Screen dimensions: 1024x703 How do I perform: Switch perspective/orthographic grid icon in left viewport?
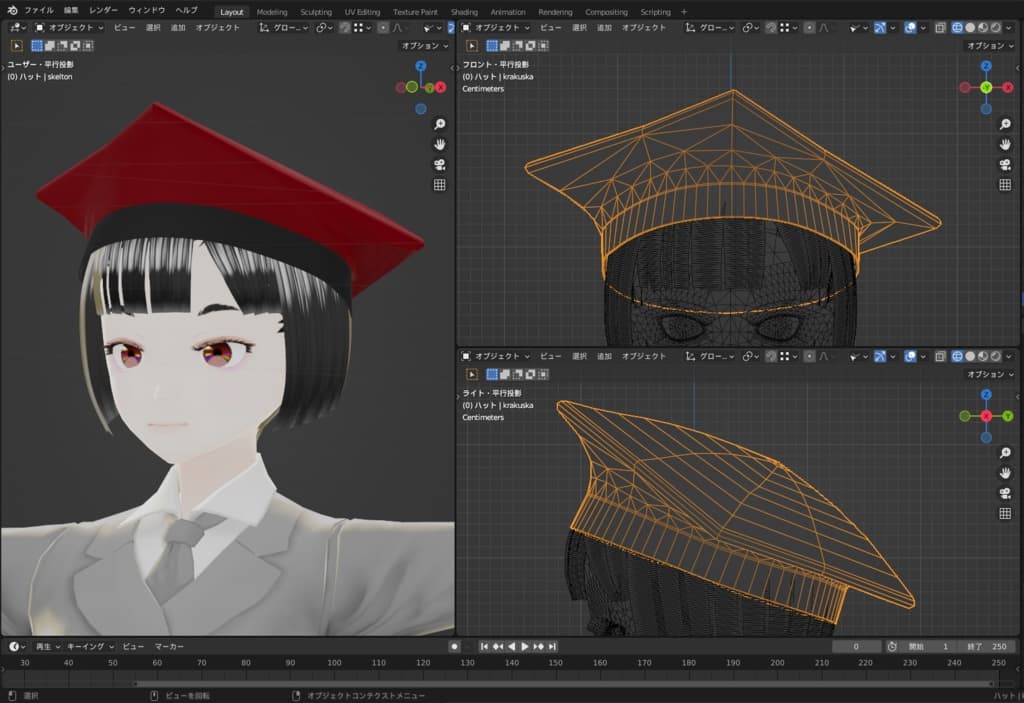click(439, 185)
